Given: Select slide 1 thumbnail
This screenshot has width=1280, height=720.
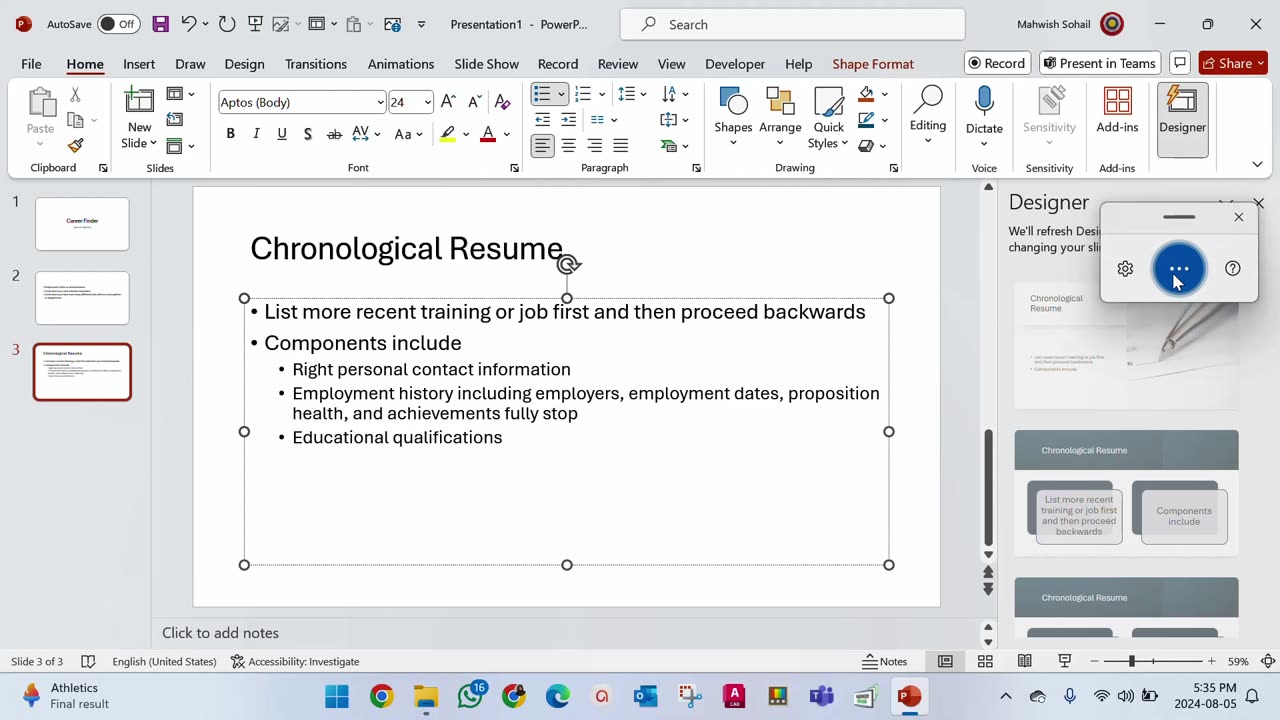Looking at the screenshot, I should click(x=82, y=224).
